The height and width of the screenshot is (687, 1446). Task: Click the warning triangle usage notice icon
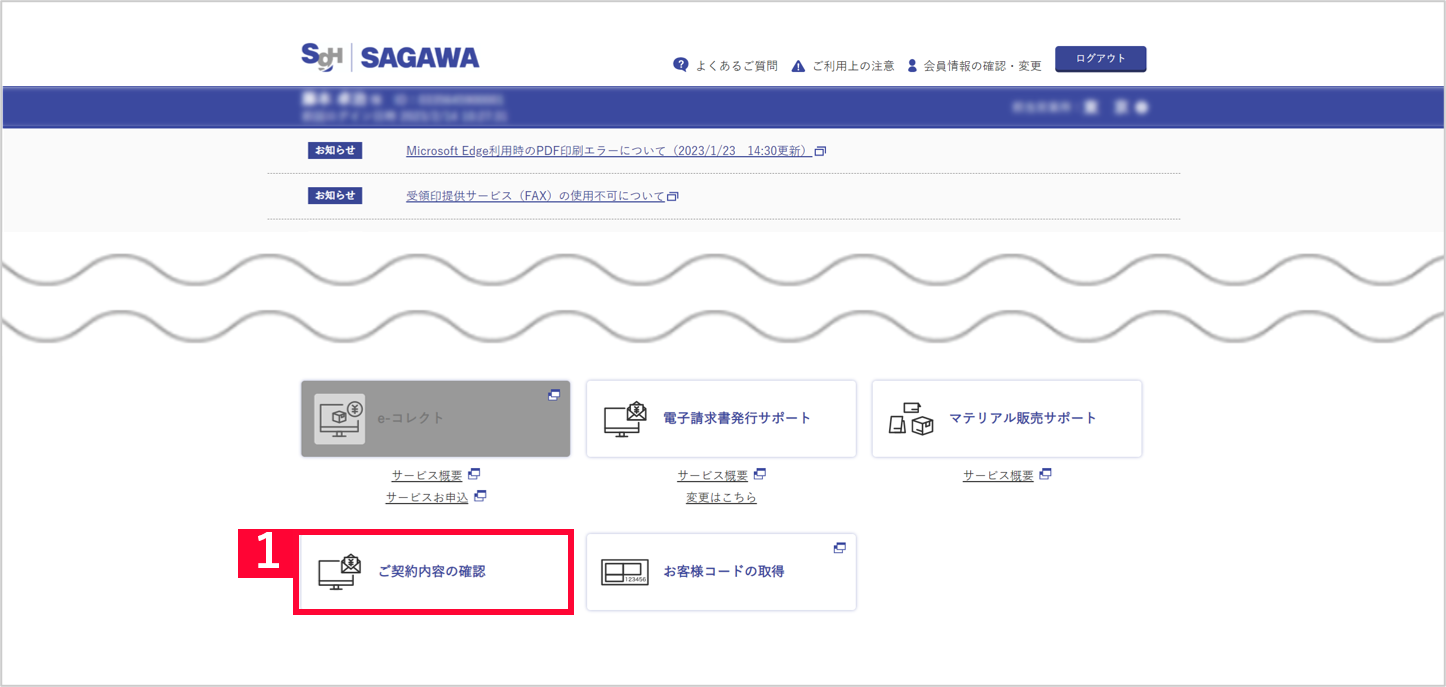tap(798, 66)
